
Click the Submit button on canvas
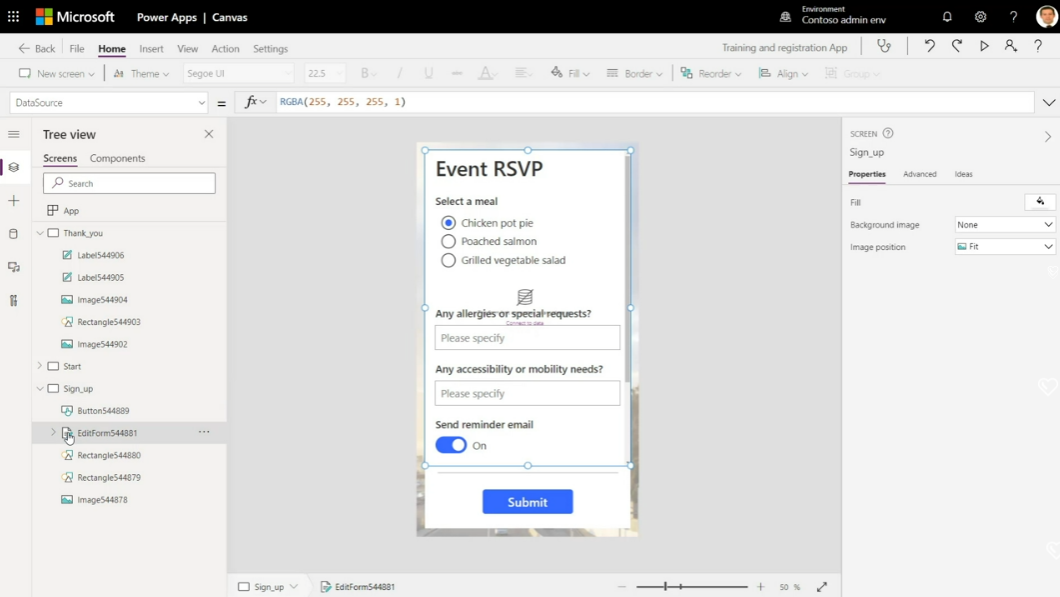[527, 502]
